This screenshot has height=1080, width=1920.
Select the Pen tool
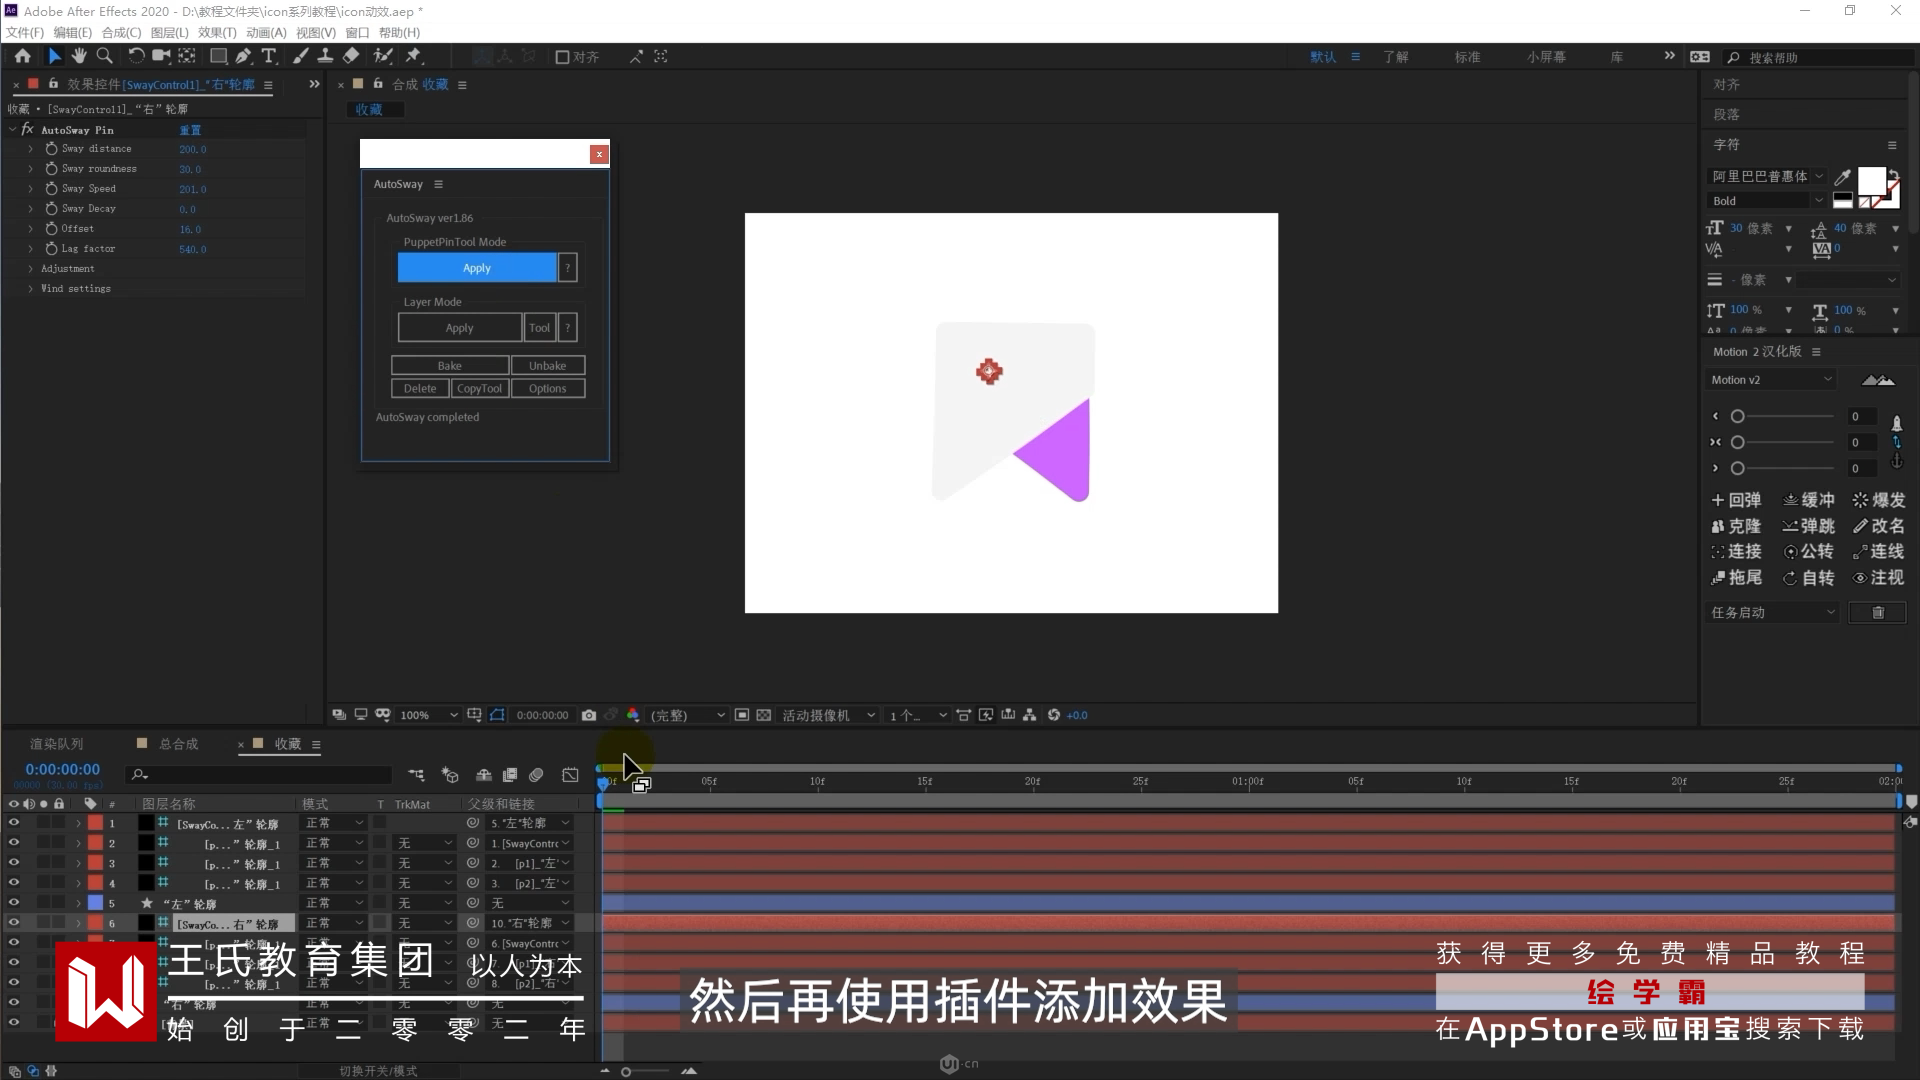tap(243, 56)
